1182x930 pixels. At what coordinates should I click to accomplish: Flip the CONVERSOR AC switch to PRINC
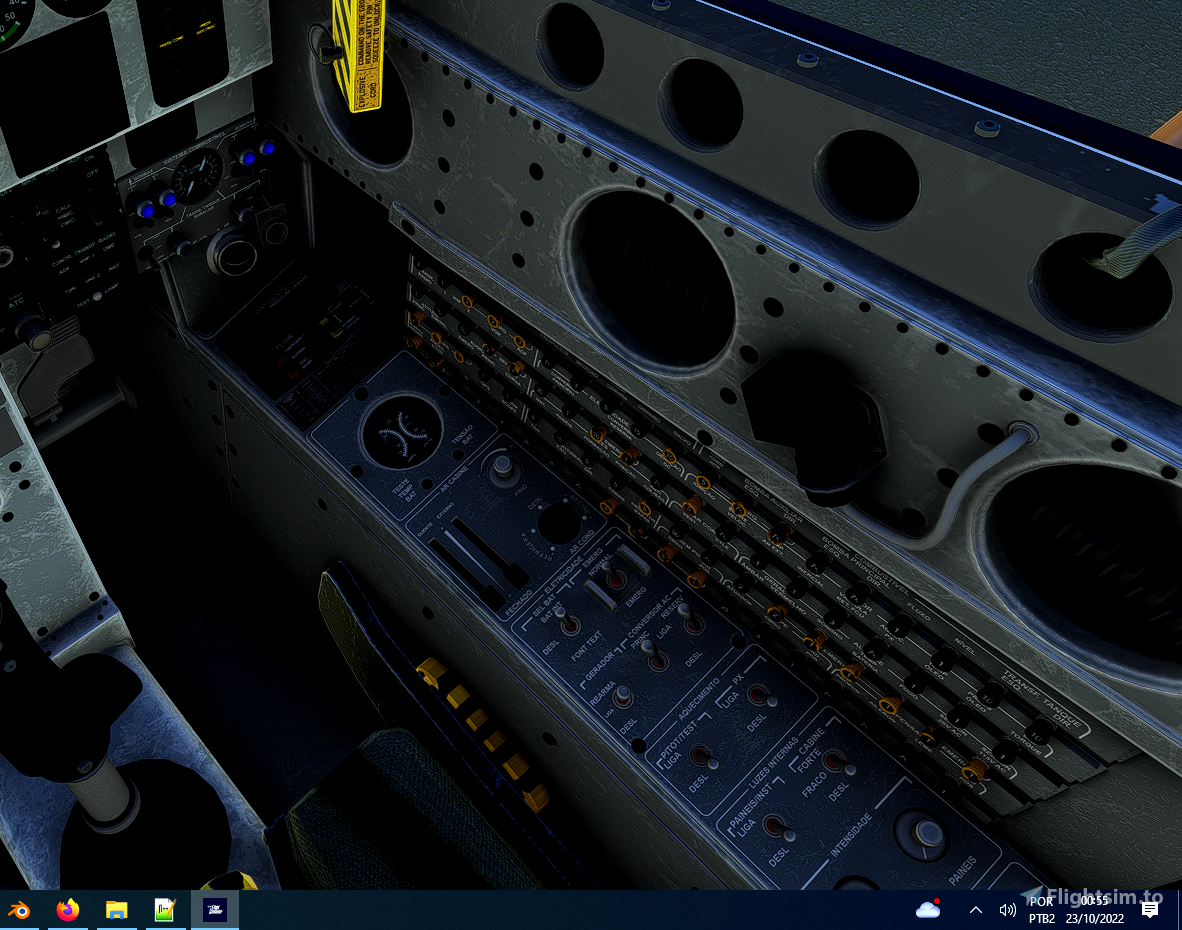click(x=654, y=656)
